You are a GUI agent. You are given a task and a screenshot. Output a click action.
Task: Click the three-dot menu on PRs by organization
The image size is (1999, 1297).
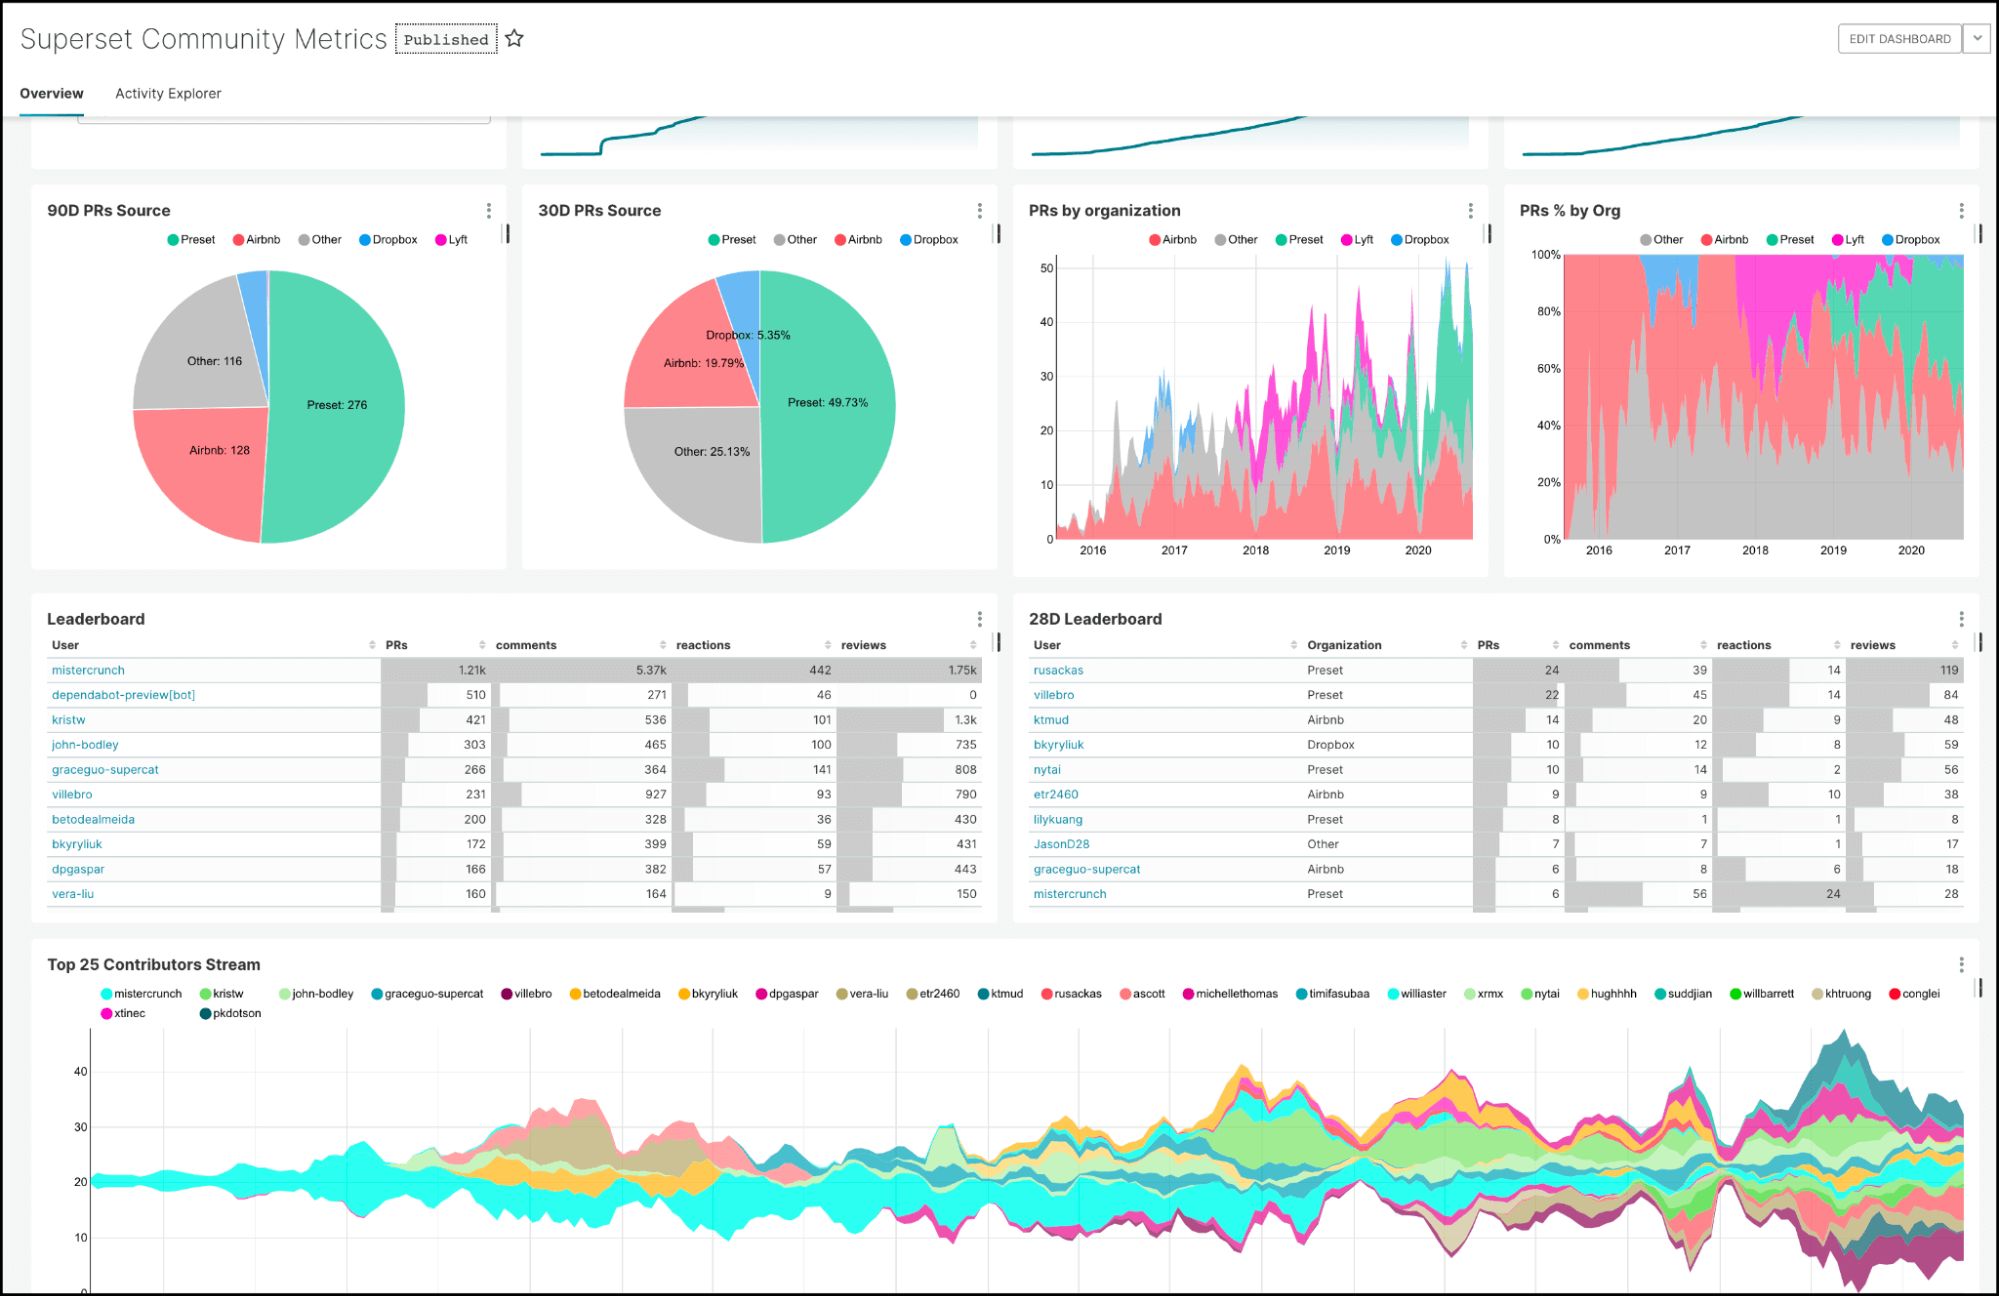coord(1470,208)
